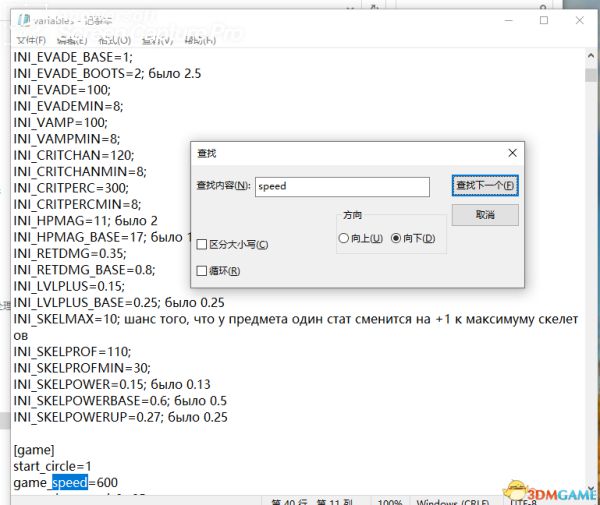The image size is (600, 505).
Task: Select the 向下 (Down) direction radio button
Action: coord(396,239)
